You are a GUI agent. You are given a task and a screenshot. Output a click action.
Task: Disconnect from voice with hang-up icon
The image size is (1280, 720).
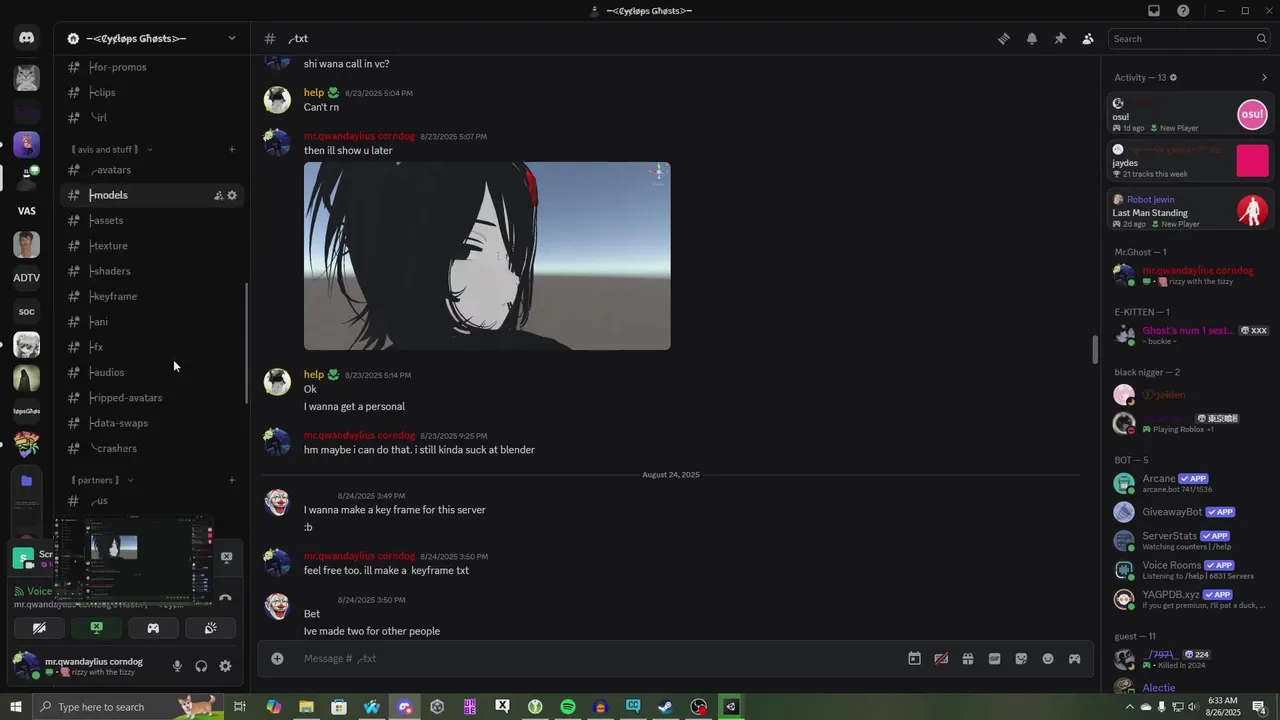coord(226,597)
